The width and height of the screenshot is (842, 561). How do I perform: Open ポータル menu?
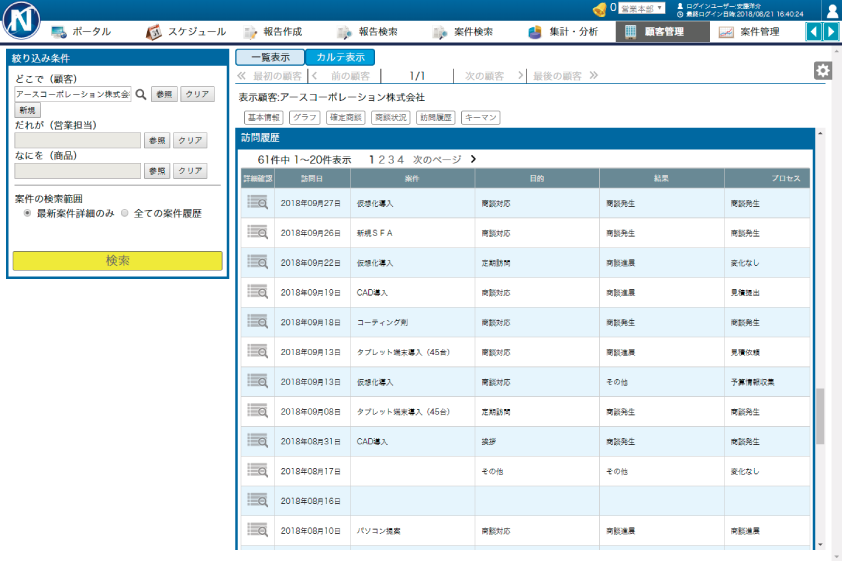pyautogui.click(x=82, y=32)
